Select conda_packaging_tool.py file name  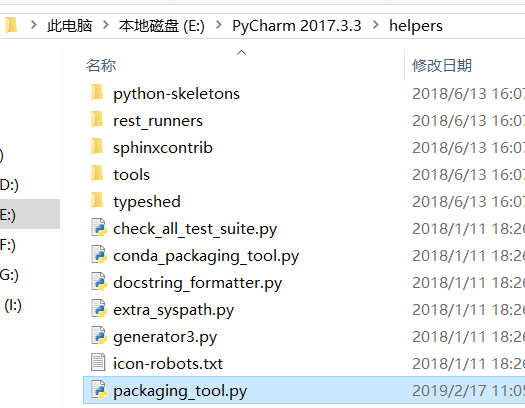206,256
